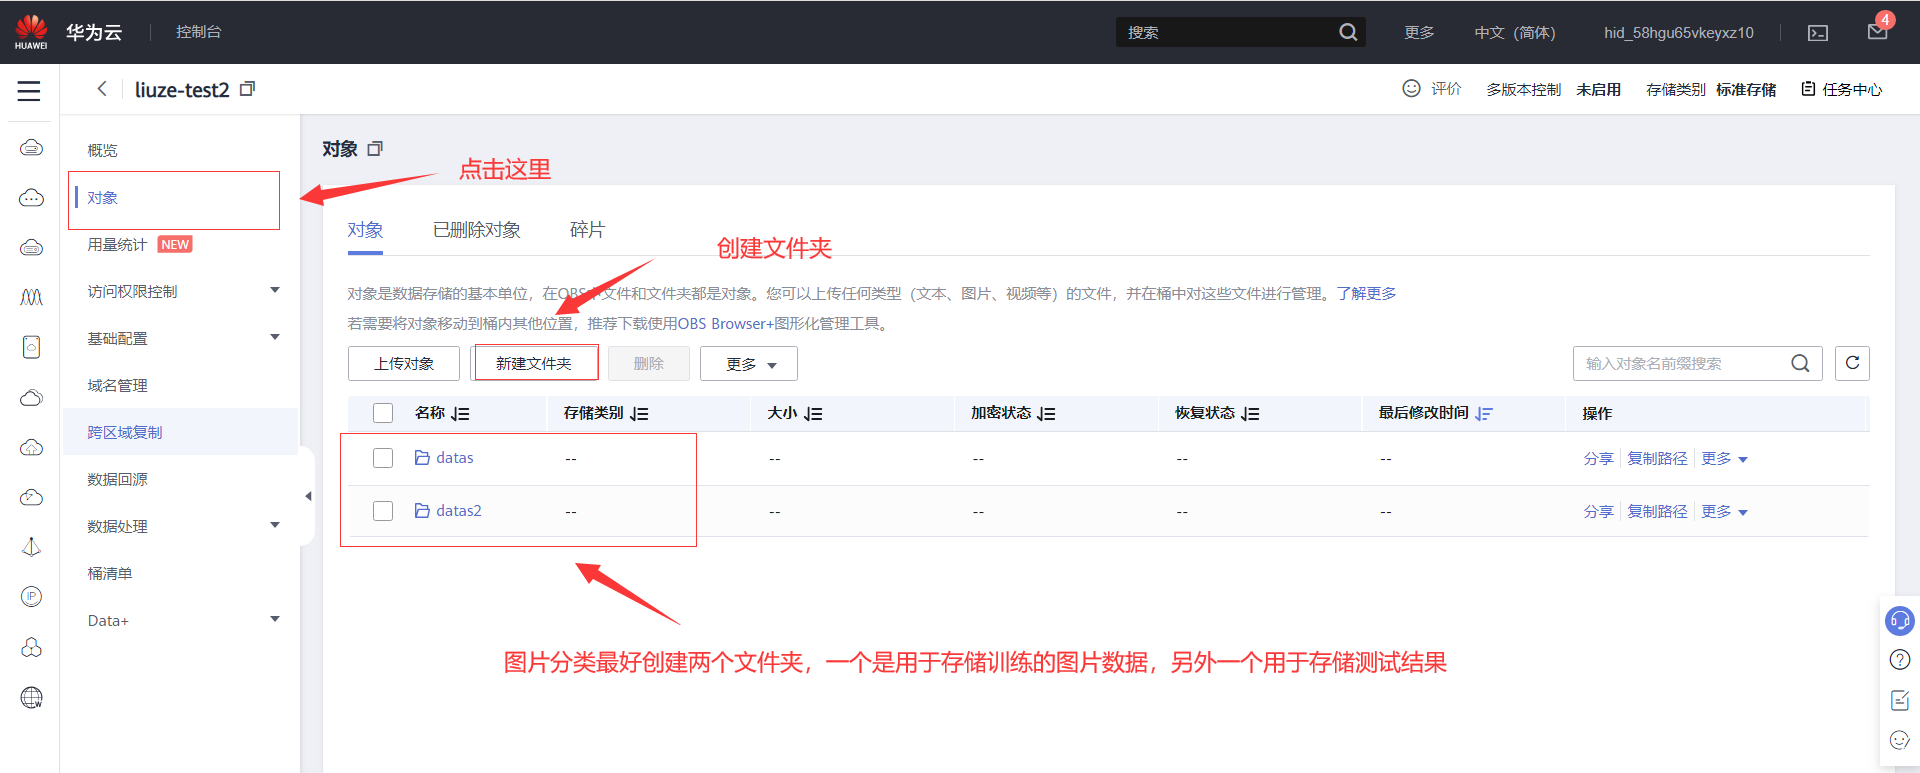
Task: Expand the 访问权限控制 menu
Action: [275, 291]
